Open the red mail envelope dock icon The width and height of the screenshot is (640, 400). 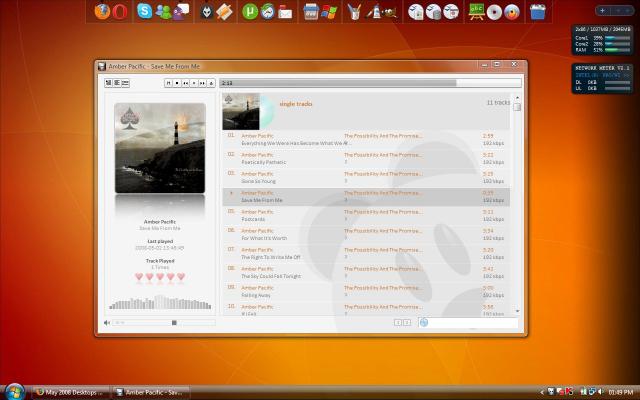(285, 12)
